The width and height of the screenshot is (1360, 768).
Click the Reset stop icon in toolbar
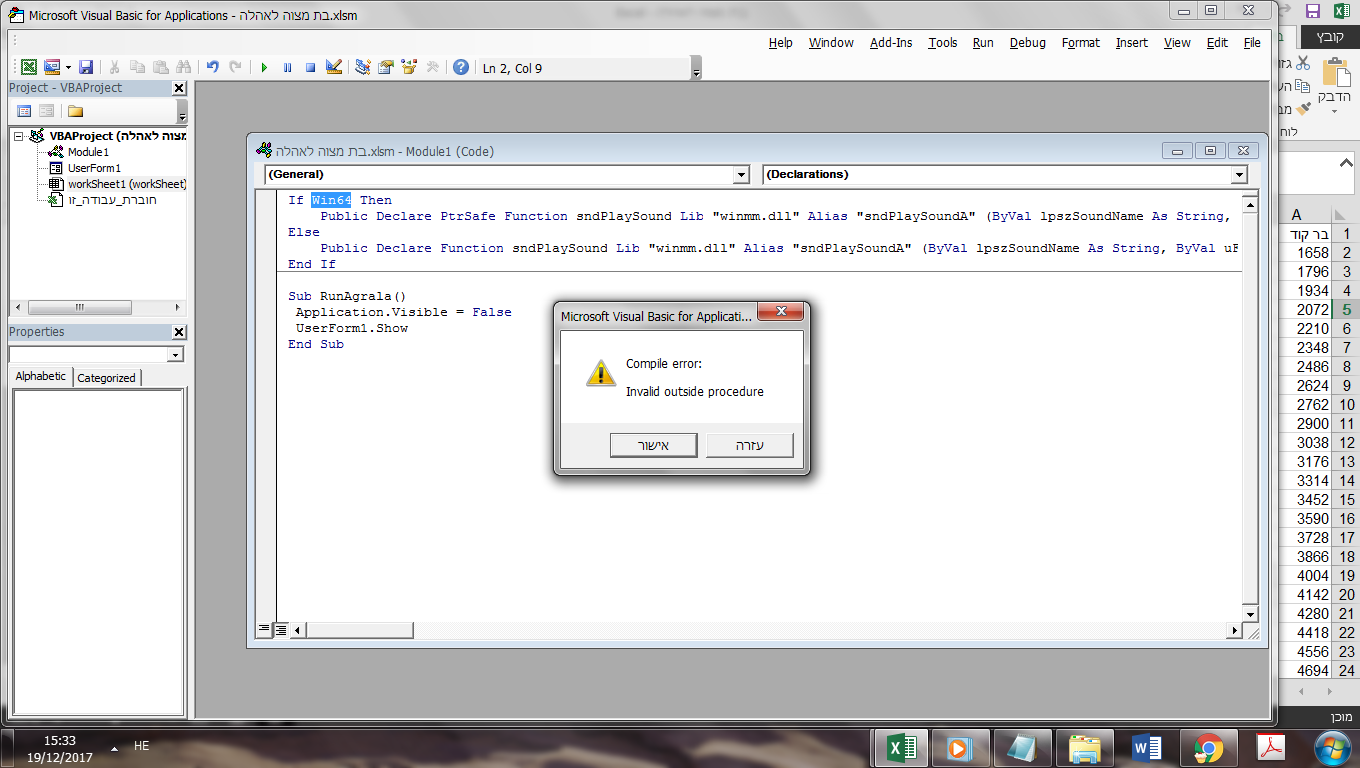(310, 67)
